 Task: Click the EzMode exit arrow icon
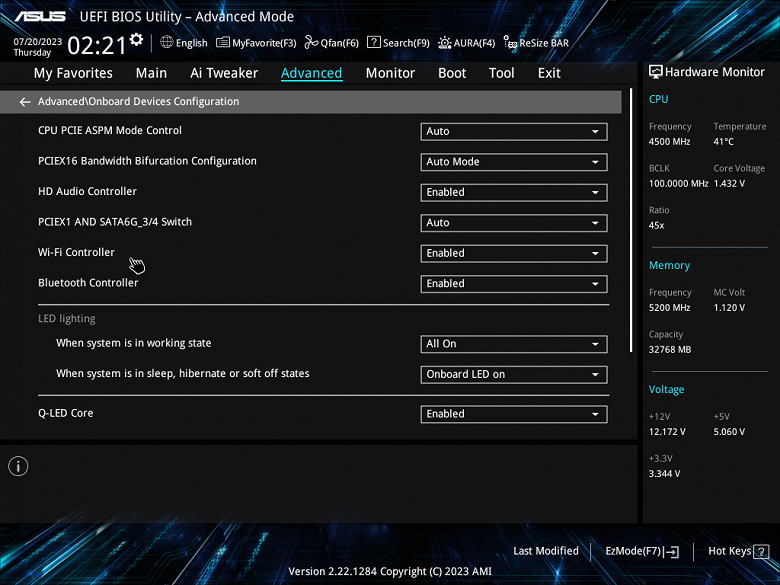[x=671, y=552]
